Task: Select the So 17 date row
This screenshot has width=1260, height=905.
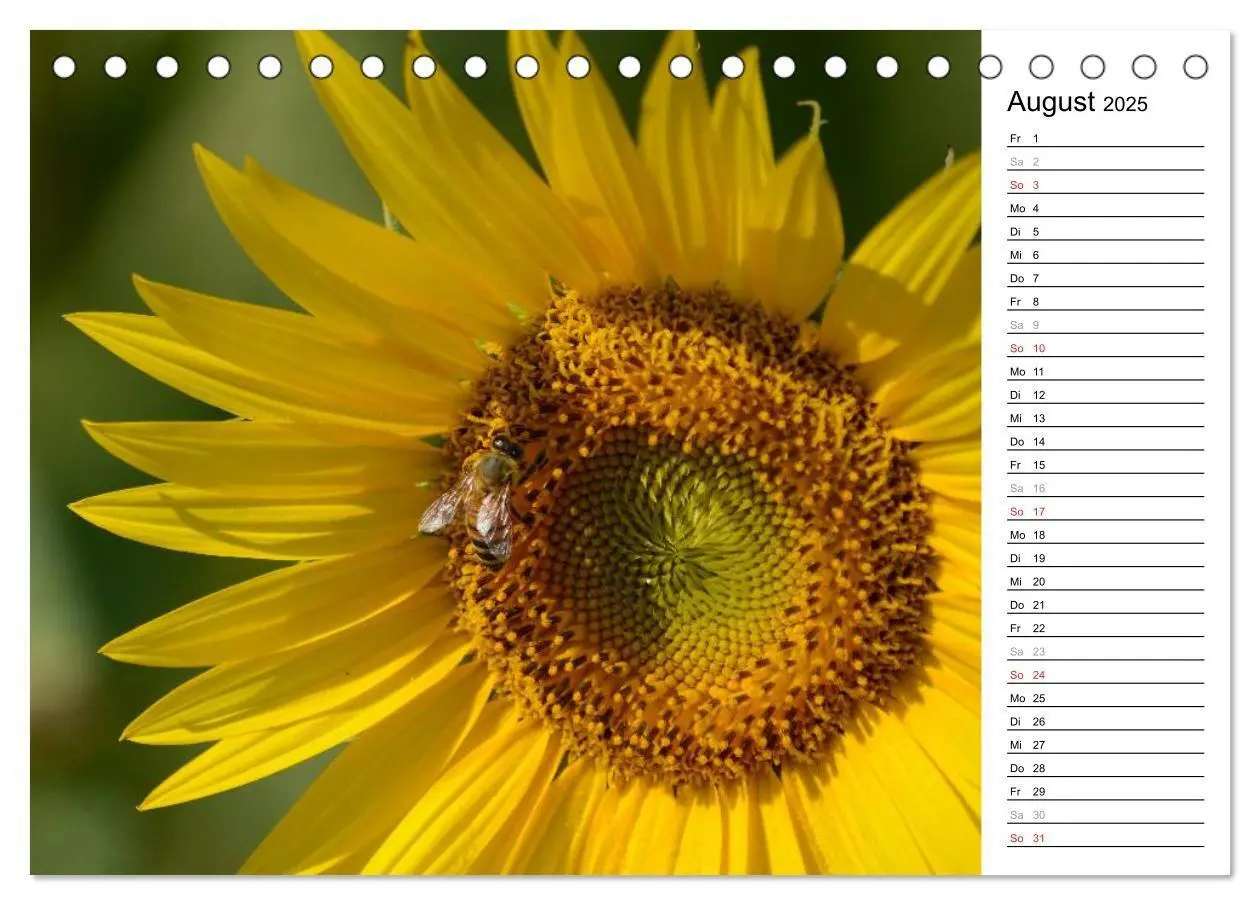Action: [1105, 511]
